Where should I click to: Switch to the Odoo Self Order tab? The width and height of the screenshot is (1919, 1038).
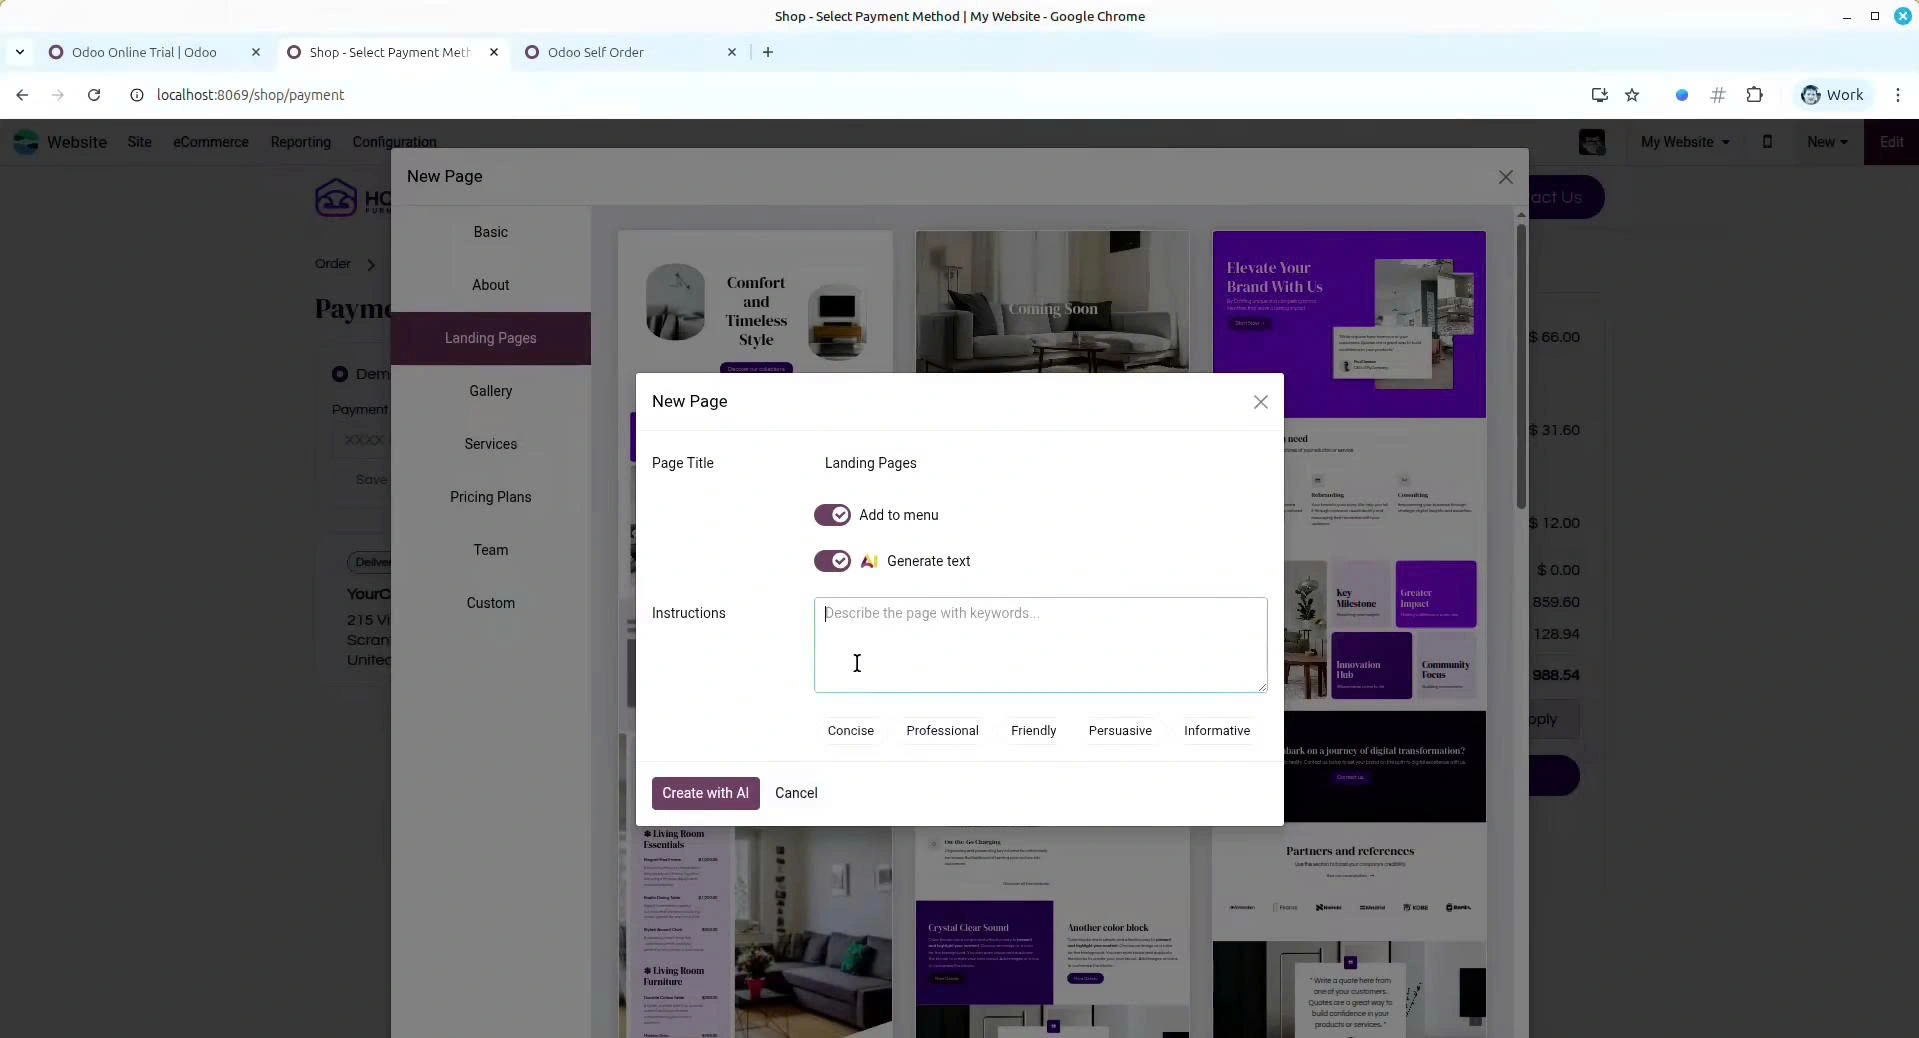pos(595,52)
